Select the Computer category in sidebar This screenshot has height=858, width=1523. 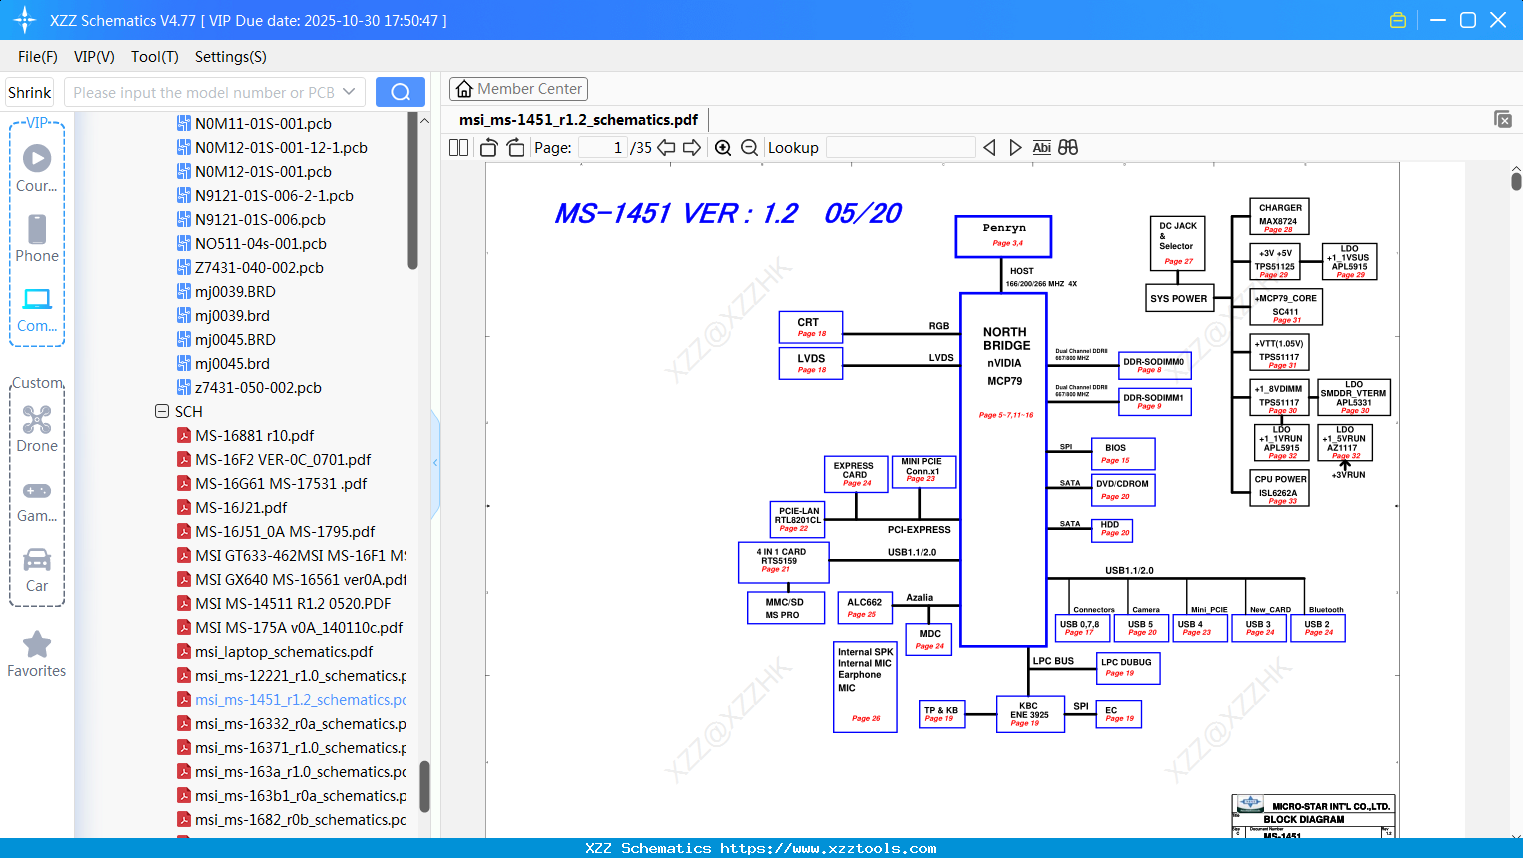(37, 309)
